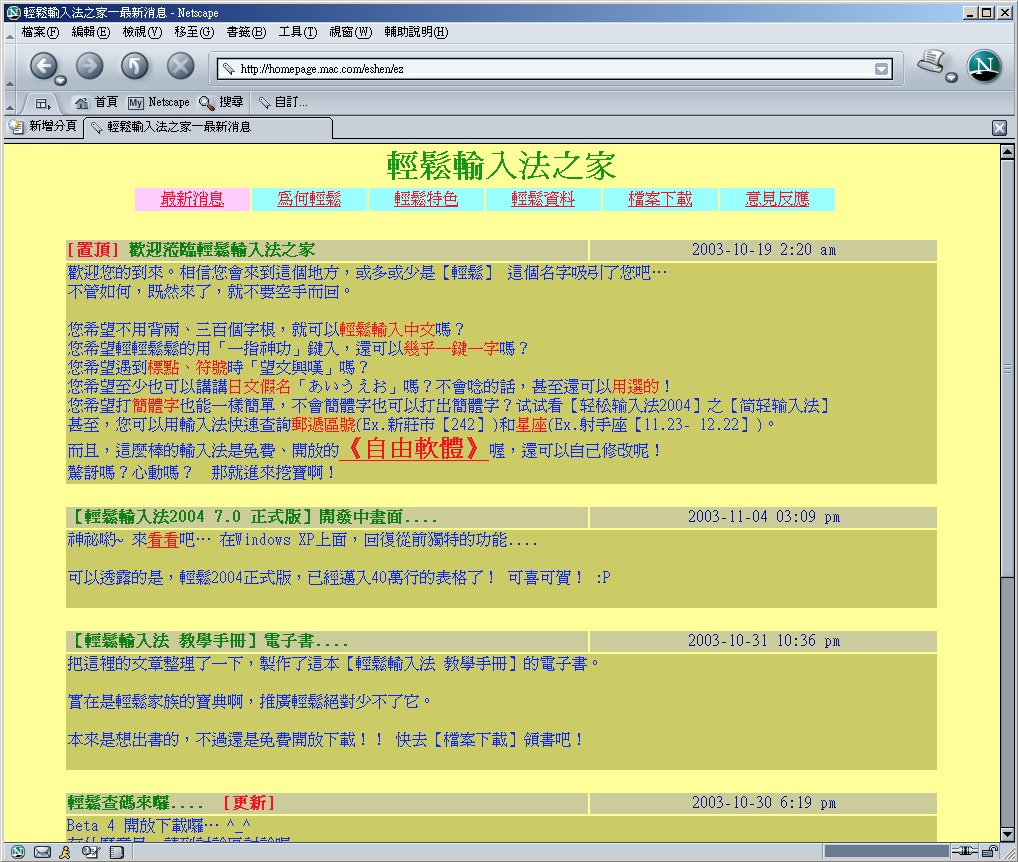Click the 新增分頁 new tab button

[43, 127]
